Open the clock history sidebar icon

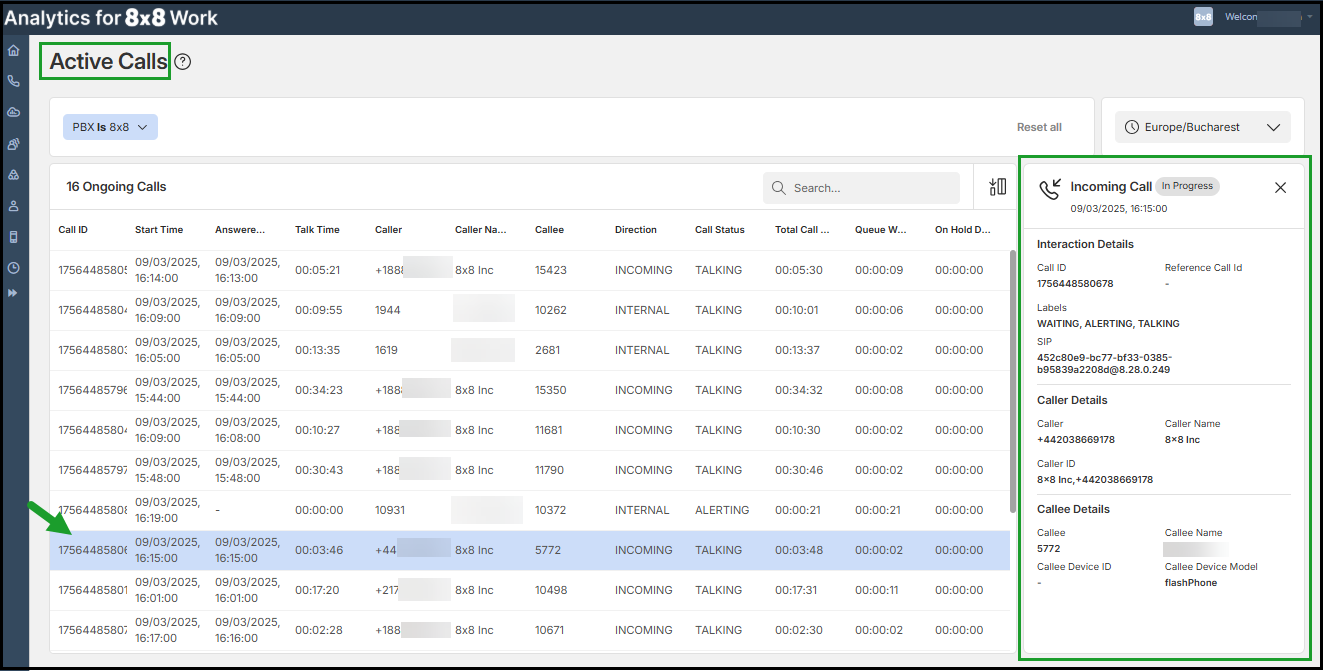pyautogui.click(x=14, y=268)
